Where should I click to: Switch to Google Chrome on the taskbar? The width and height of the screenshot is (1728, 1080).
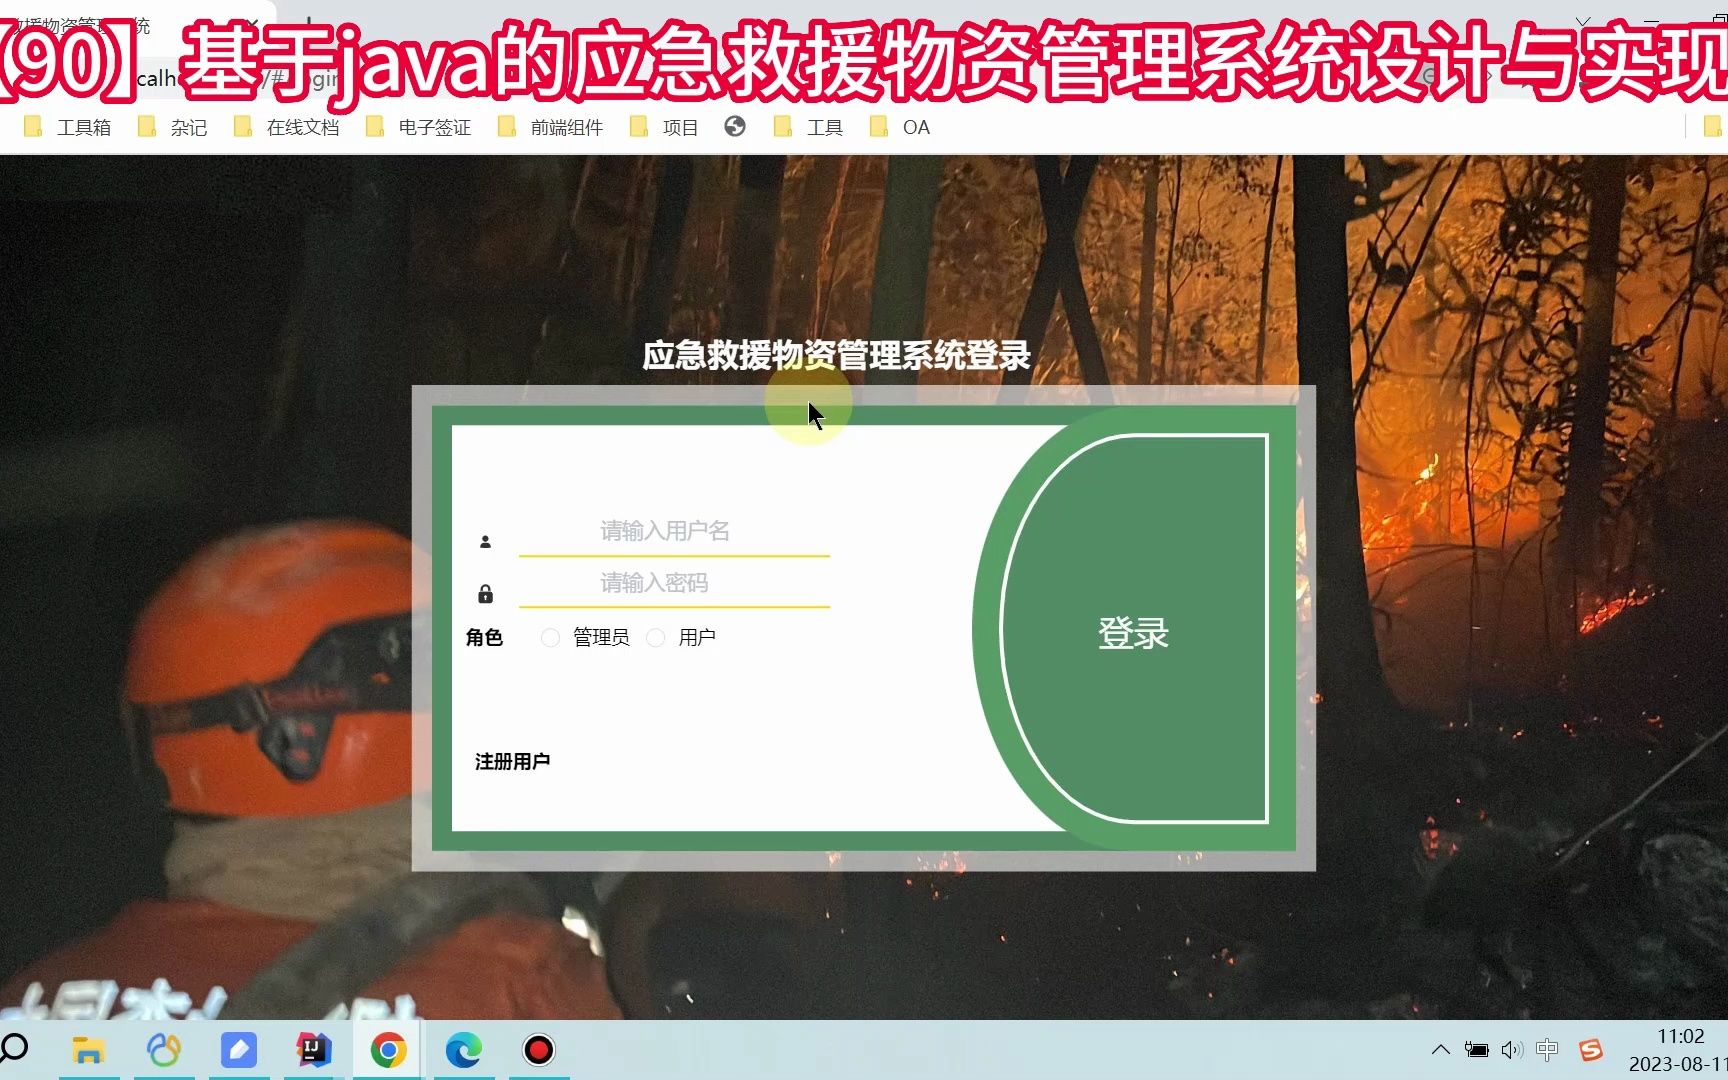pyautogui.click(x=388, y=1050)
